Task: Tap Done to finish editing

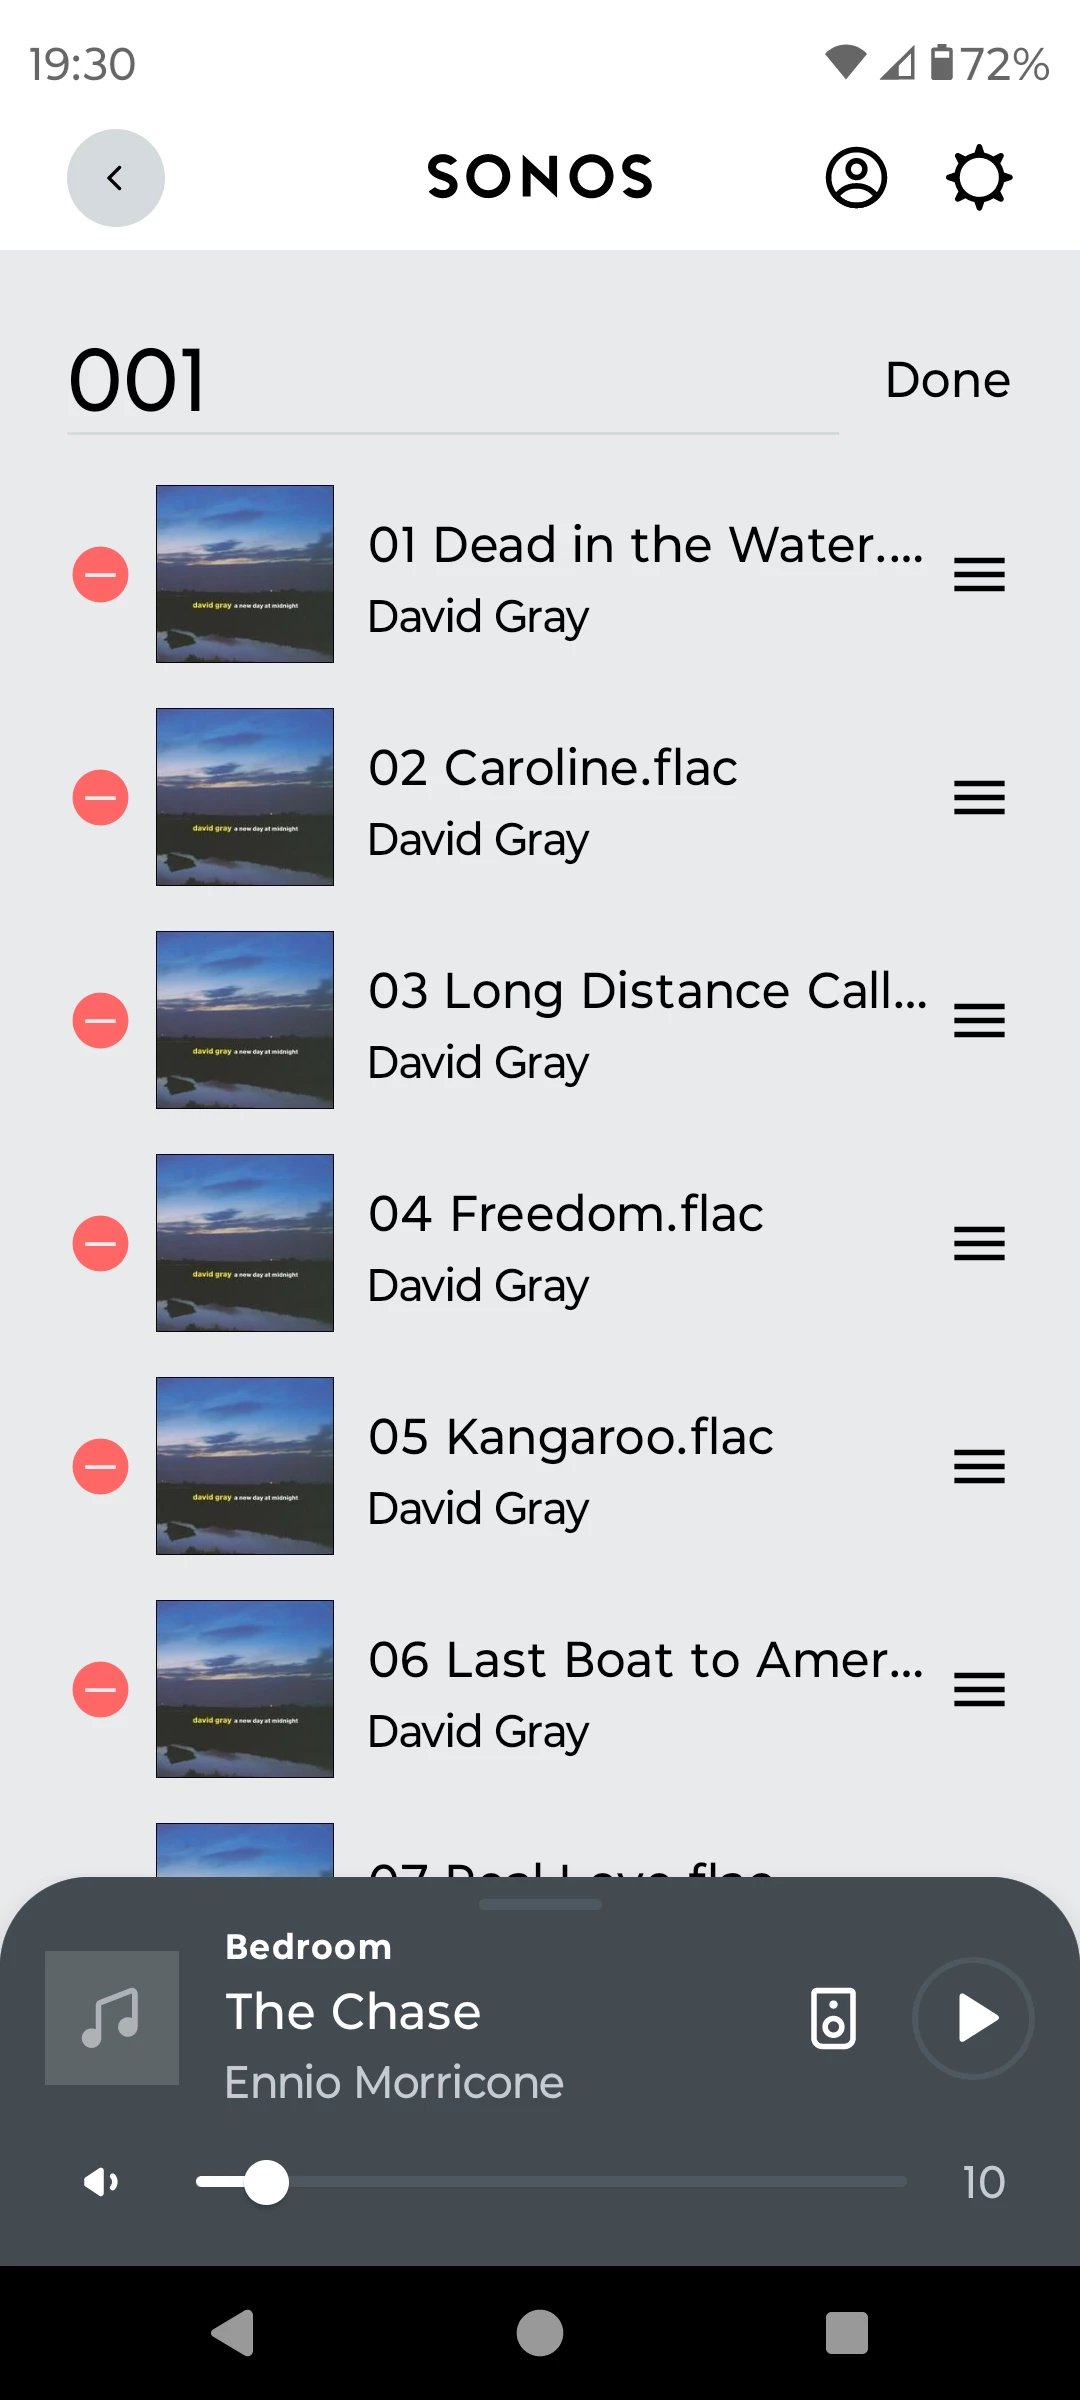Action: coord(948,380)
